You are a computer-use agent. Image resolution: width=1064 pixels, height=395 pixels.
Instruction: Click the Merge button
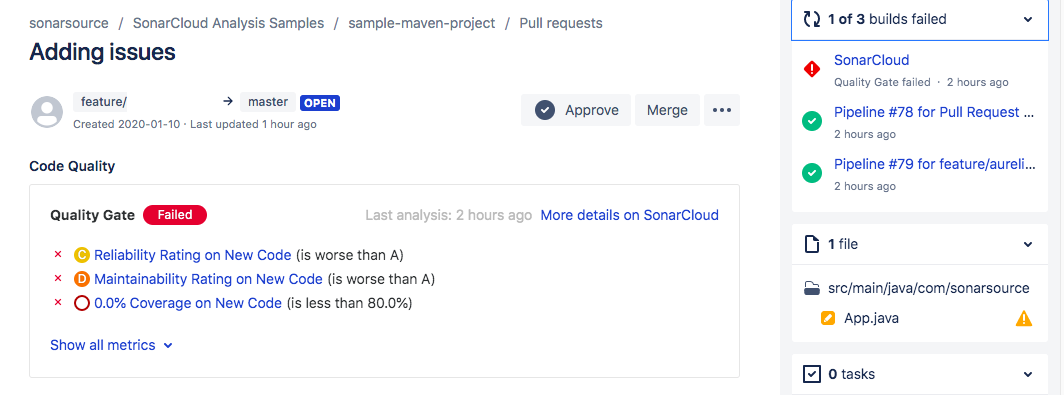pyautogui.click(x=667, y=110)
